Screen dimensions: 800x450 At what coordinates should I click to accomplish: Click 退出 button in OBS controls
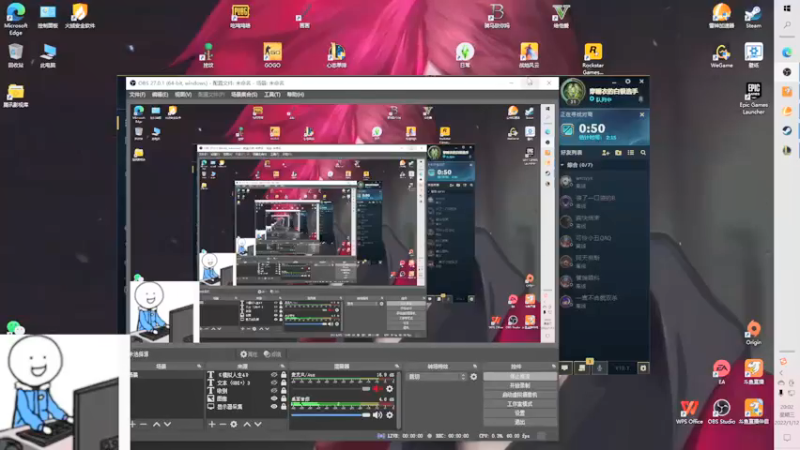[520, 422]
